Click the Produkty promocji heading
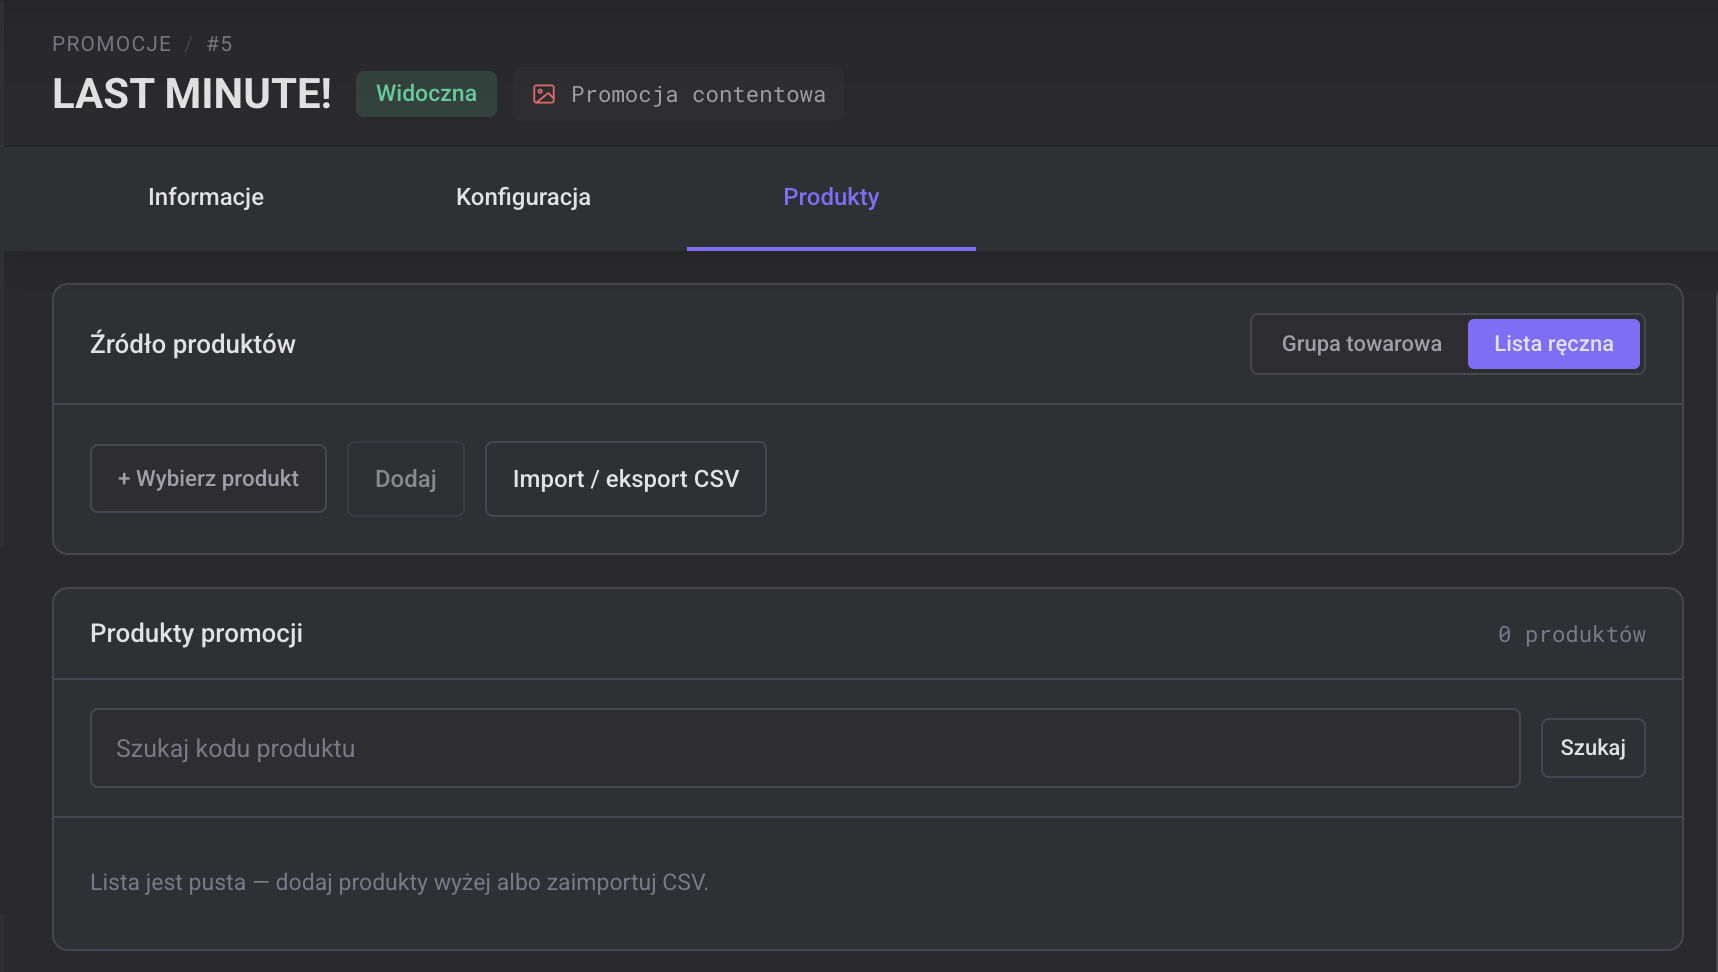 click(x=196, y=634)
